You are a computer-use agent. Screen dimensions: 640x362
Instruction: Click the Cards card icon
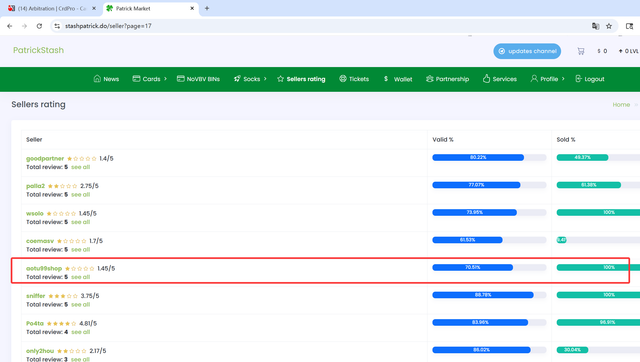136,78
